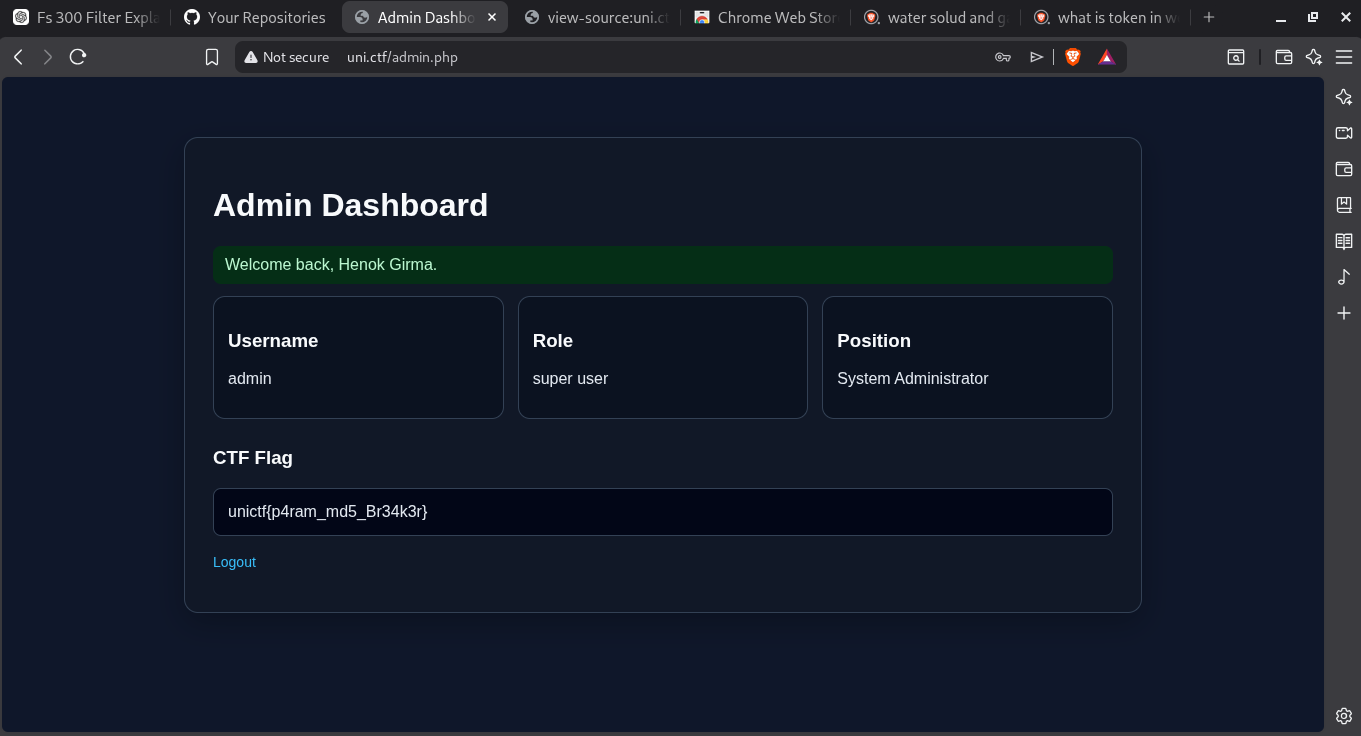Click the Logout link
The width and height of the screenshot is (1361, 736).
[234, 562]
